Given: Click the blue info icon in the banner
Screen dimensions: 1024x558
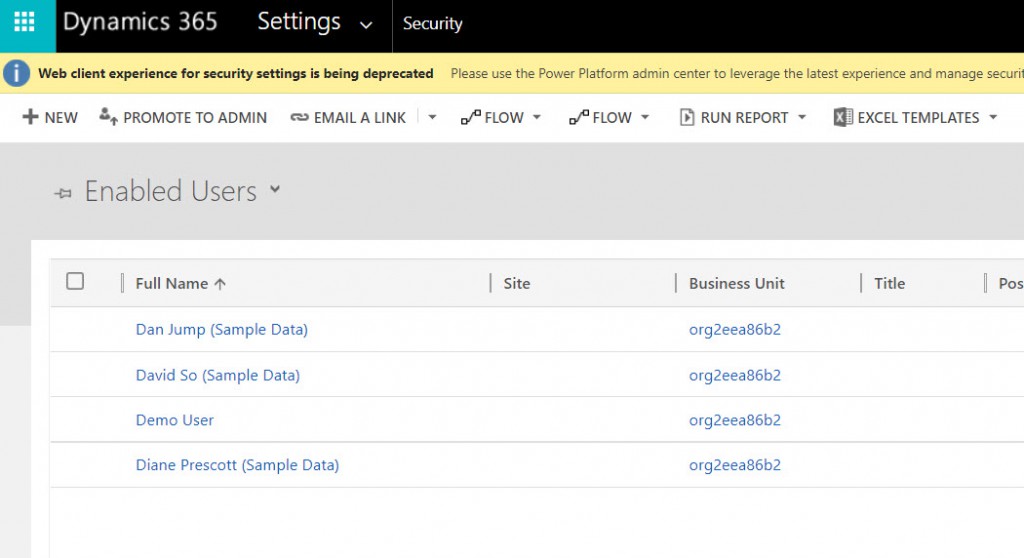Looking at the screenshot, I should tap(16, 73).
